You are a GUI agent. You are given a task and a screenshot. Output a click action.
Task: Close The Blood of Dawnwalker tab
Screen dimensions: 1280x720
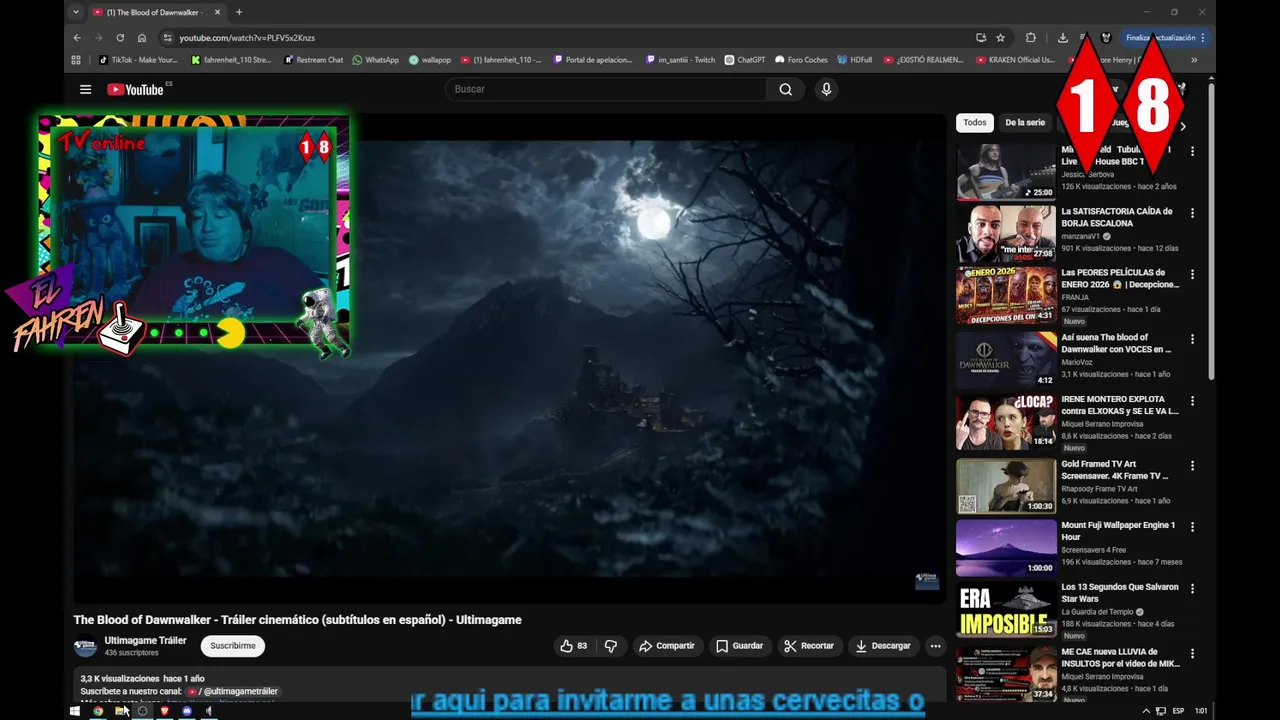[x=217, y=12]
